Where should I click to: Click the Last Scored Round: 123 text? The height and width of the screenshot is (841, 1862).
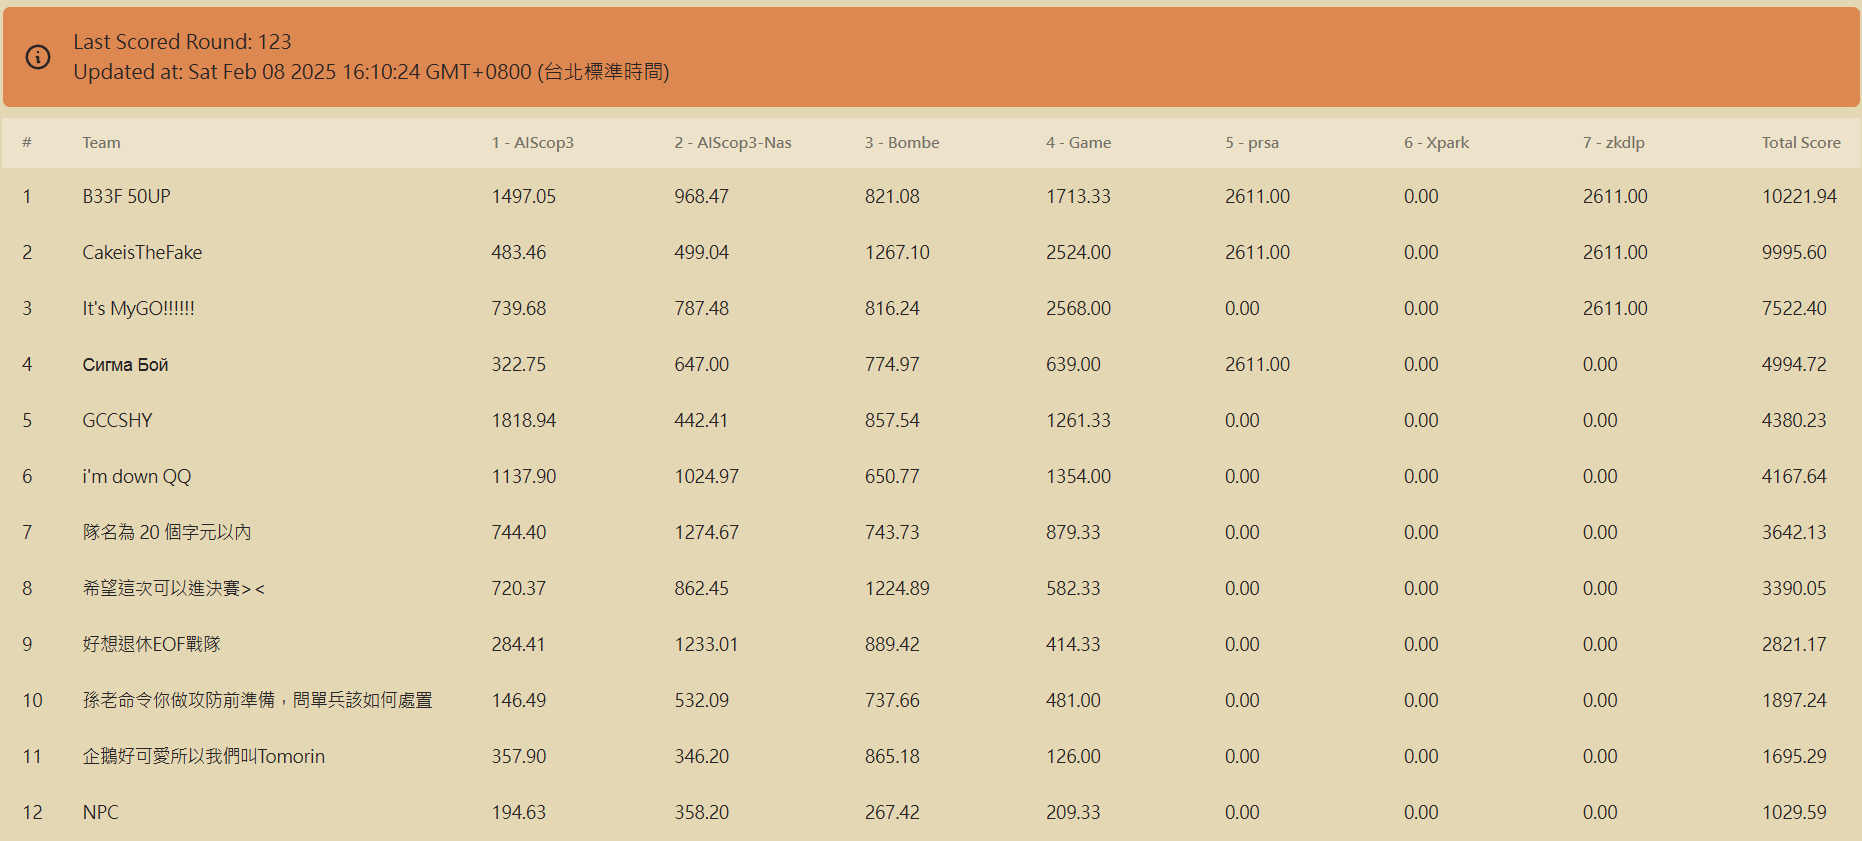click(x=182, y=42)
